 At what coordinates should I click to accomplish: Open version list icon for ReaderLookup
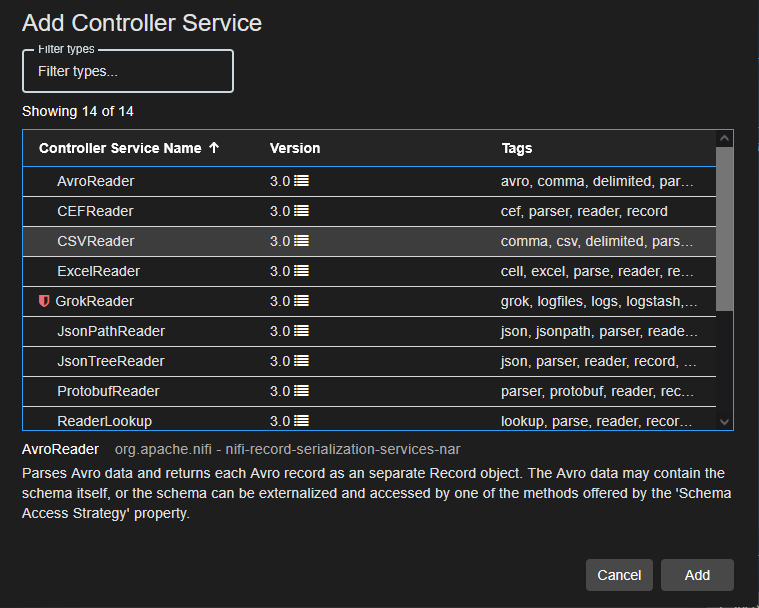(x=301, y=421)
